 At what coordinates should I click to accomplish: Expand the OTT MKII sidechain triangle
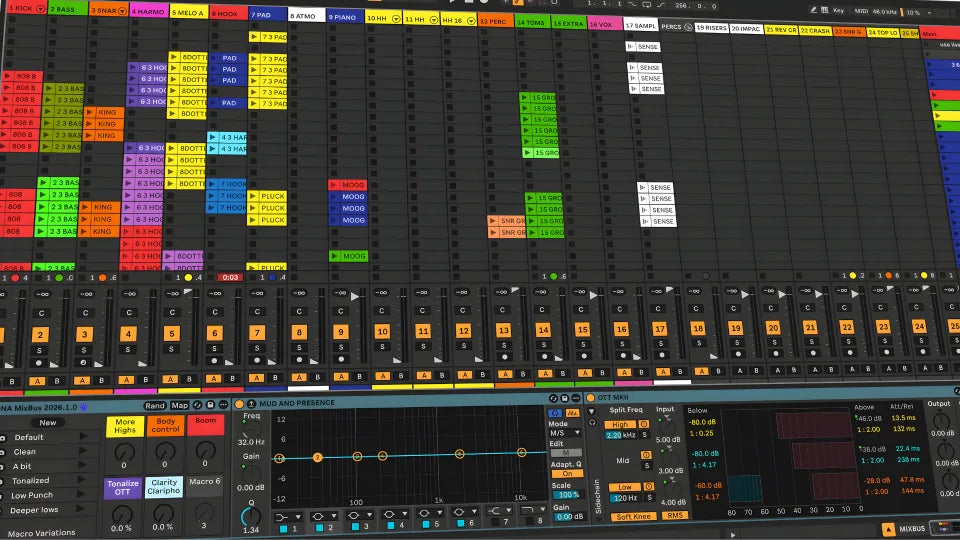pos(591,411)
